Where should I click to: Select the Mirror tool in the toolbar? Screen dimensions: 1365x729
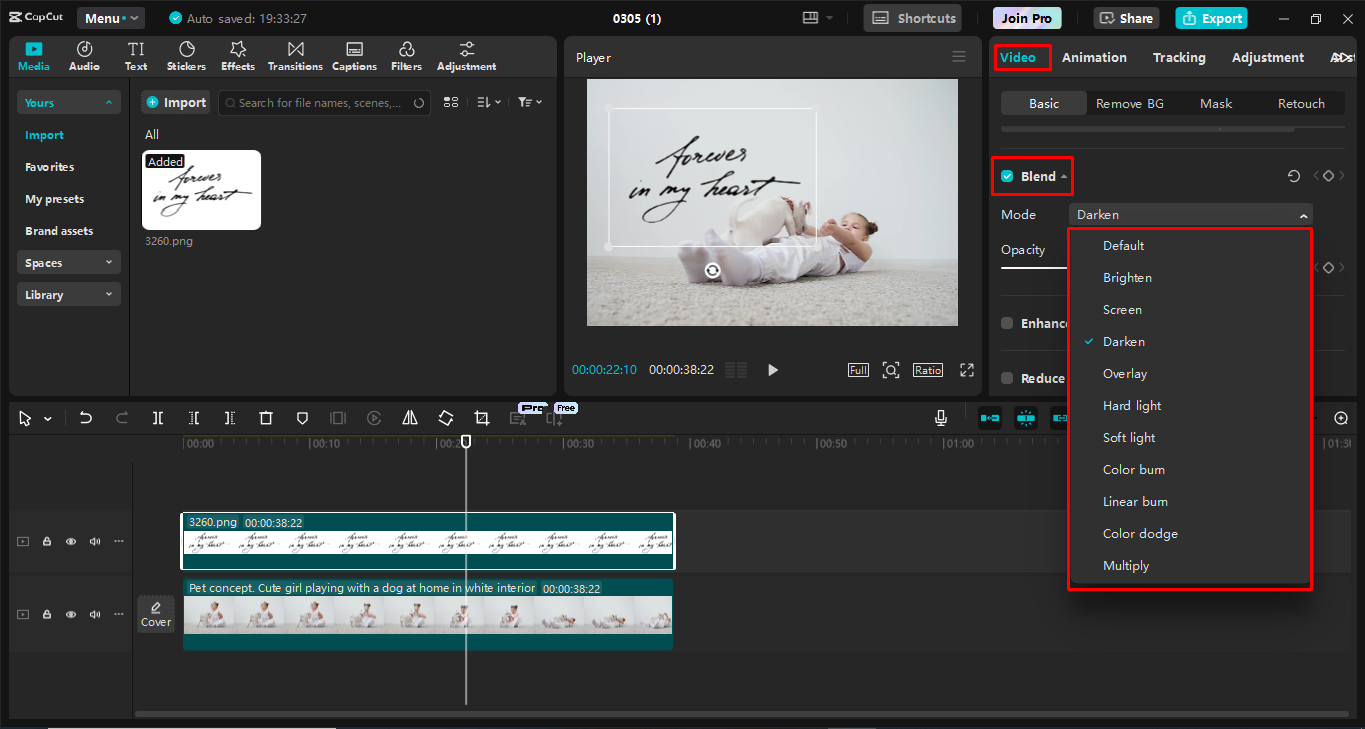pos(409,418)
